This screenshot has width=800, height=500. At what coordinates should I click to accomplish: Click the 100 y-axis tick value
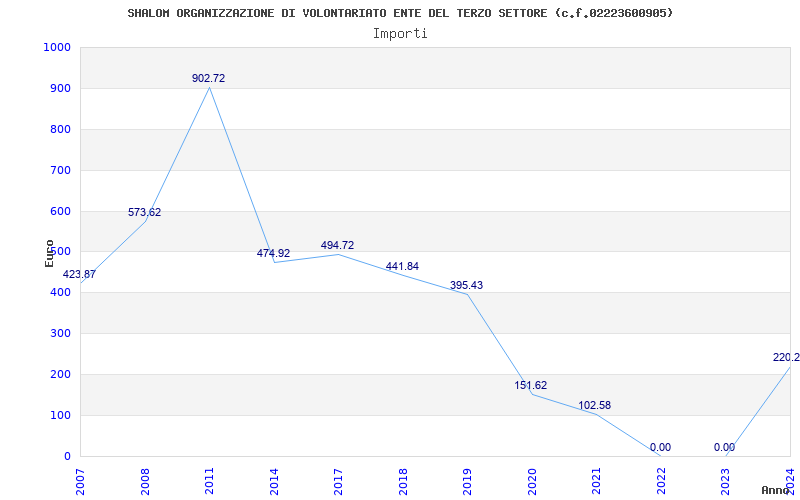60,415
